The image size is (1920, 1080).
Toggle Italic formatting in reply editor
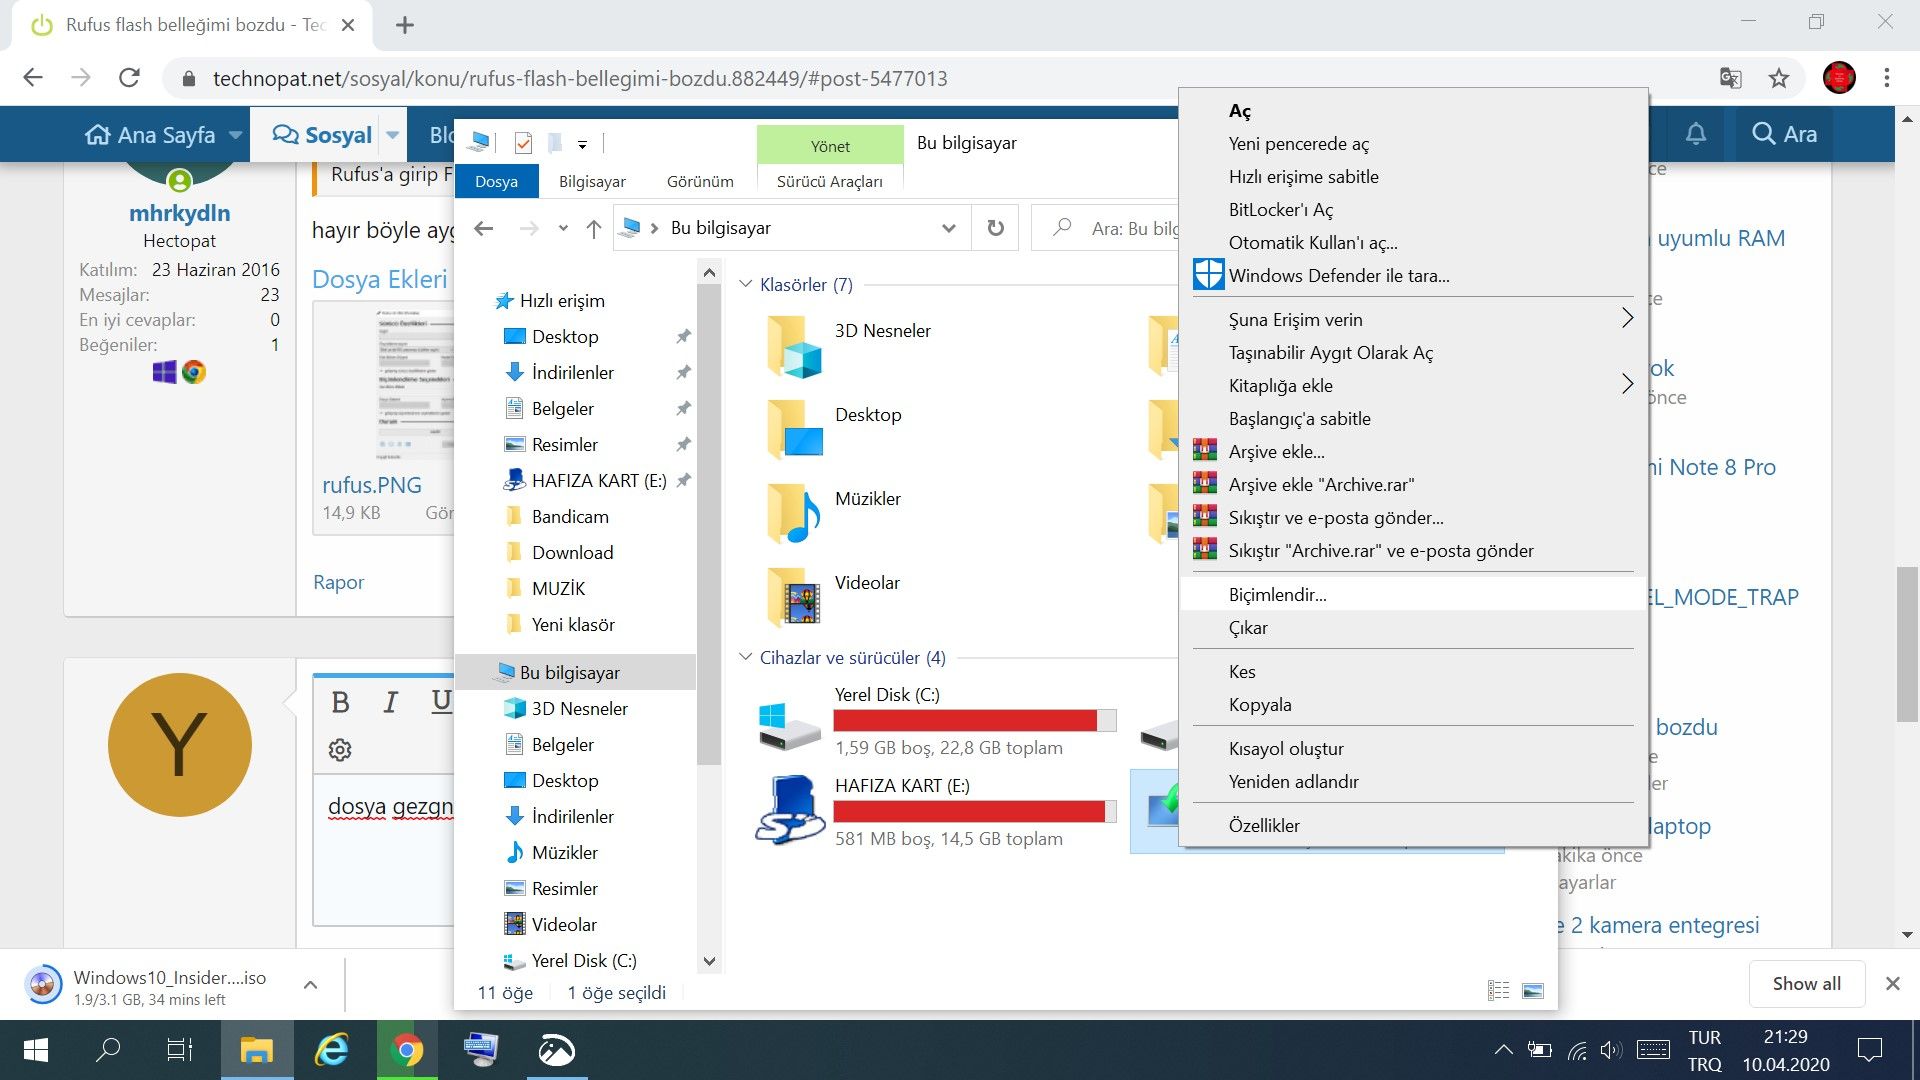coord(390,702)
